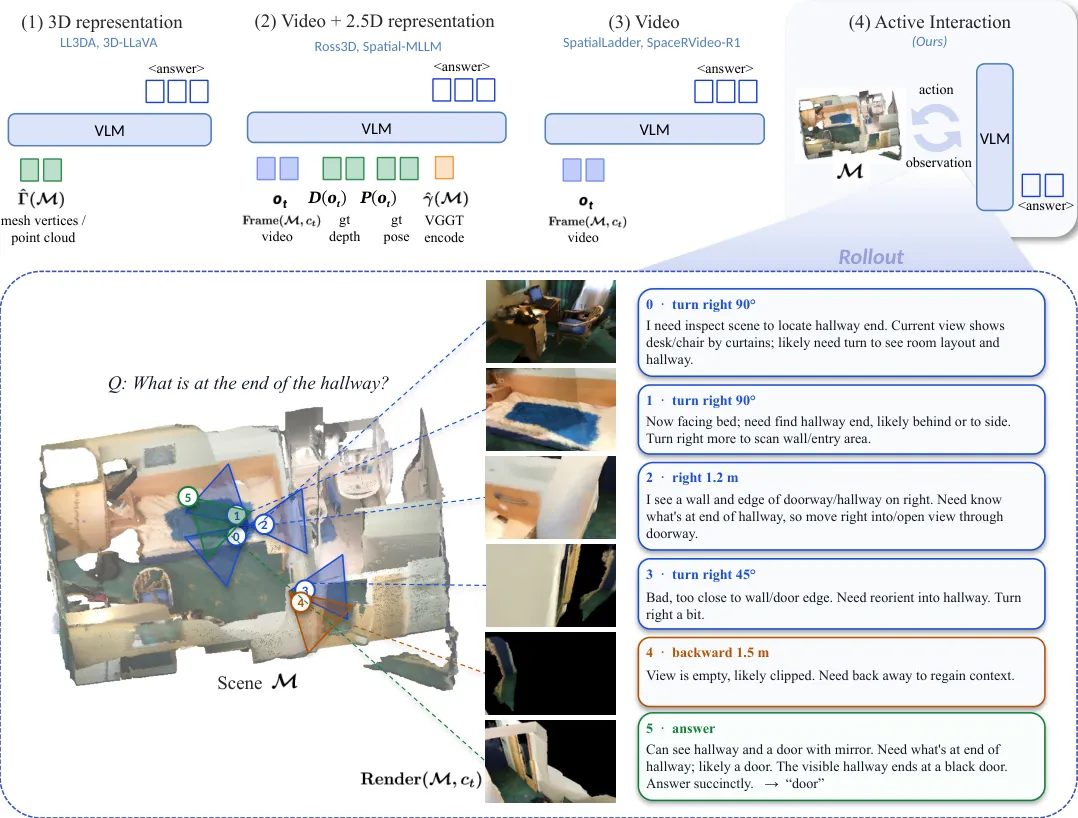
Task: Click step heading '1 · turn right 90°'
Action: pyautogui.click(x=701, y=400)
